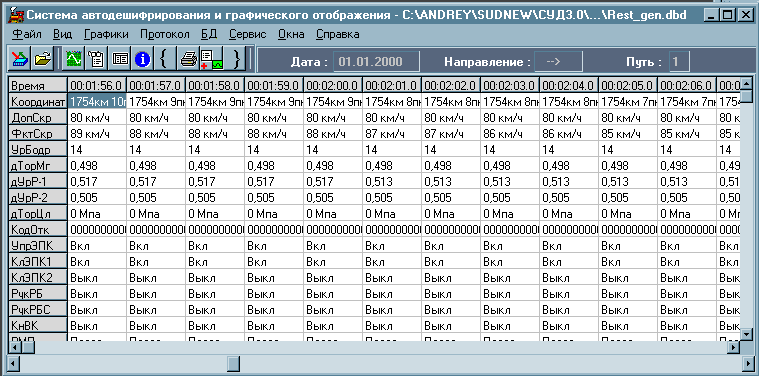Select the РчкРБ row header
The width and height of the screenshot is (759, 376).
(38, 293)
